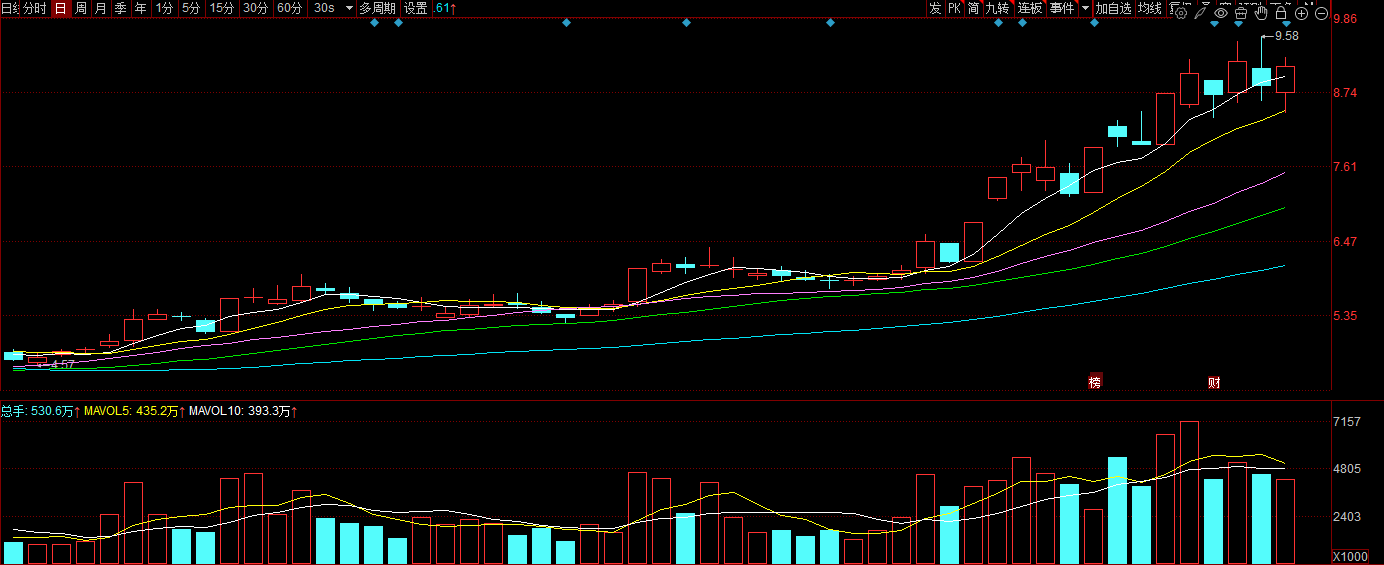This screenshot has height=565, width=1384.
Task: Select the 周 weekly period tab
Action: coord(81,8)
